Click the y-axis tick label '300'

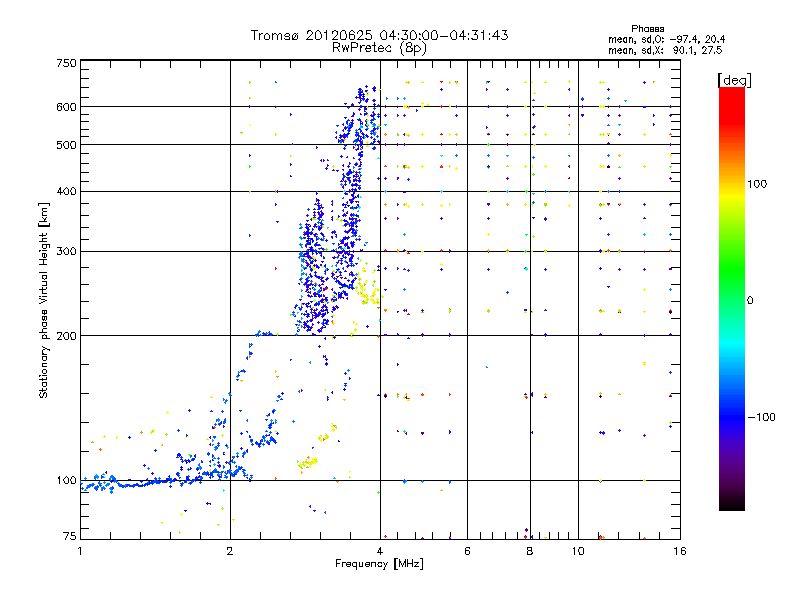(66, 251)
